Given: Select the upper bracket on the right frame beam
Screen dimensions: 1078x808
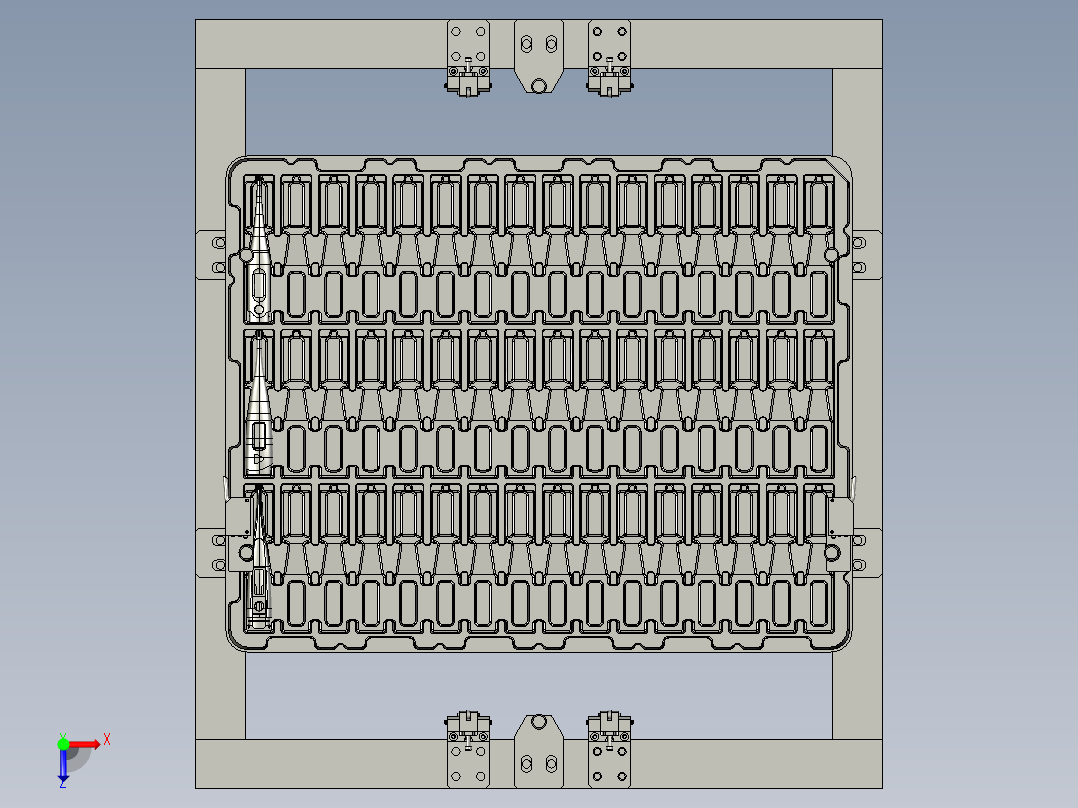Looking at the screenshot, I should pos(867,255).
